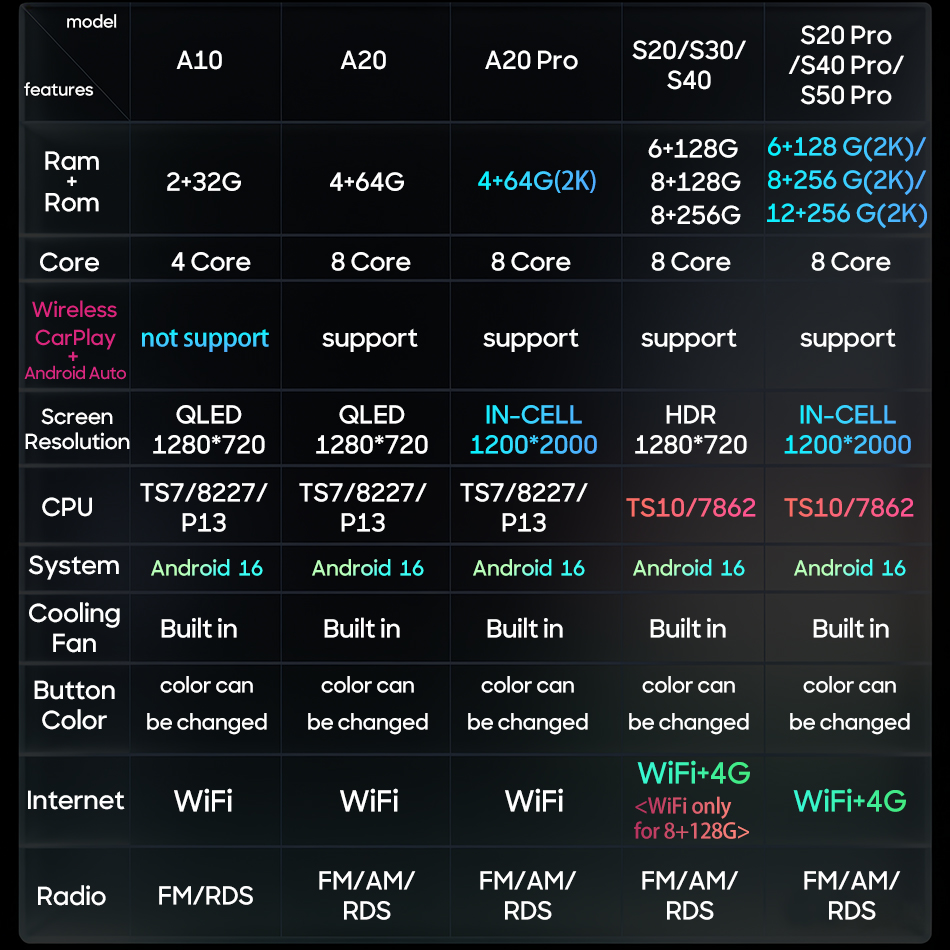The image size is (950, 950).
Task: Select the CPU row label
Action: pyautogui.click(x=67, y=507)
